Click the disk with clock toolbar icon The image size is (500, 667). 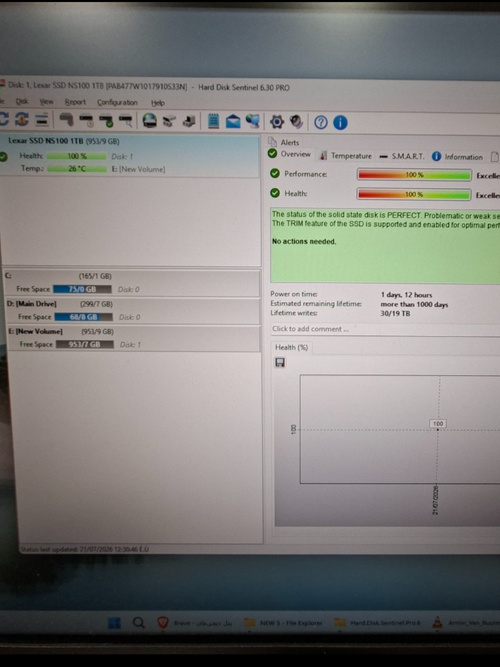click(x=86, y=121)
